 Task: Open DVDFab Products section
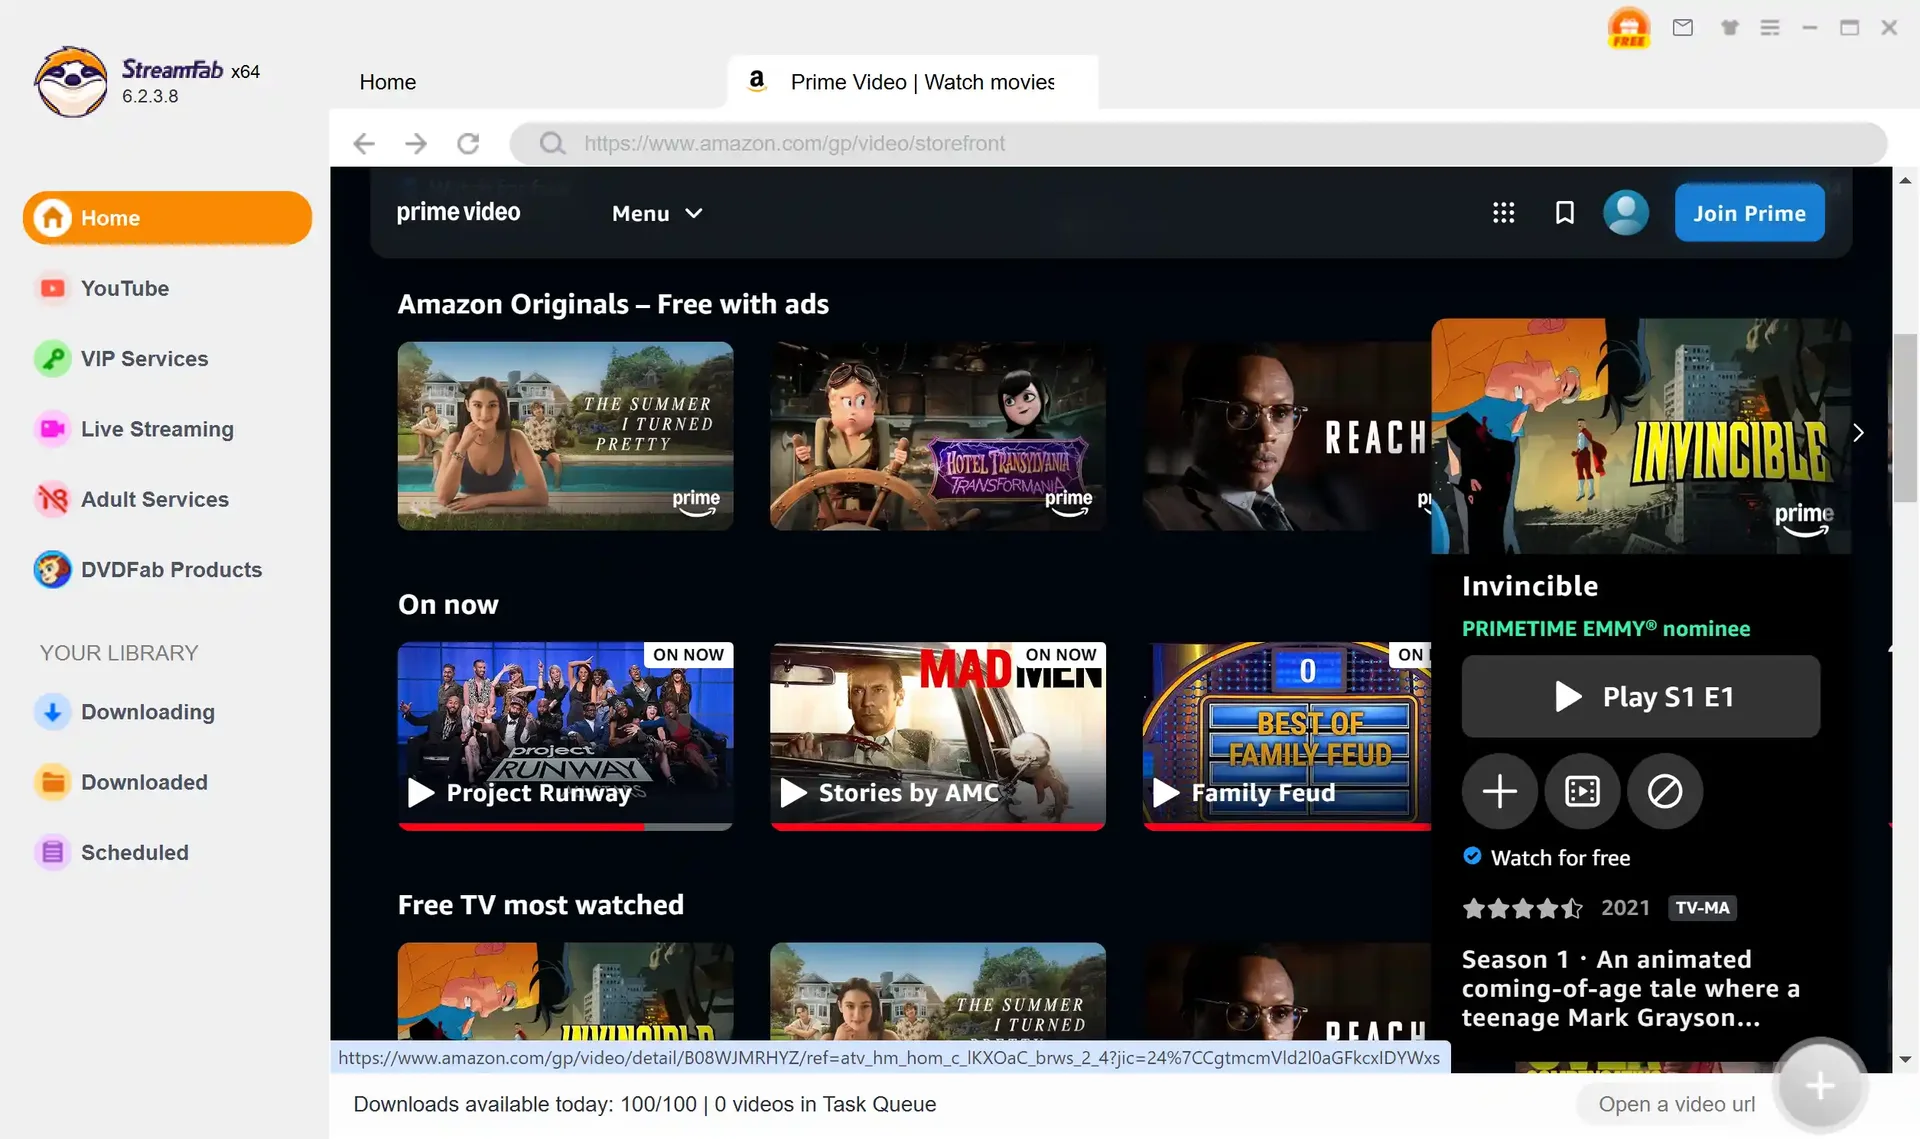(x=171, y=570)
